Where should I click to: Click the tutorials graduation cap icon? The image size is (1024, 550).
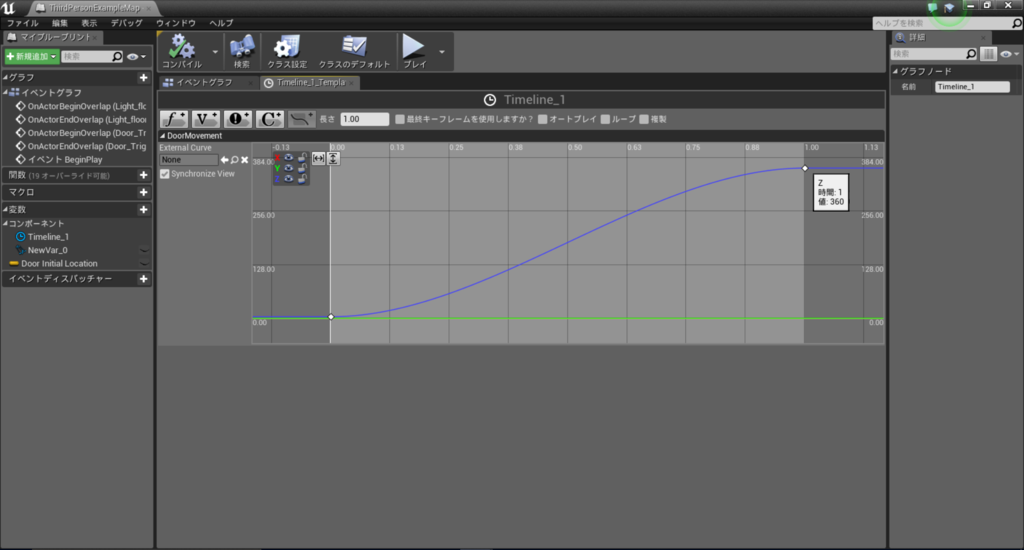click(949, 7)
